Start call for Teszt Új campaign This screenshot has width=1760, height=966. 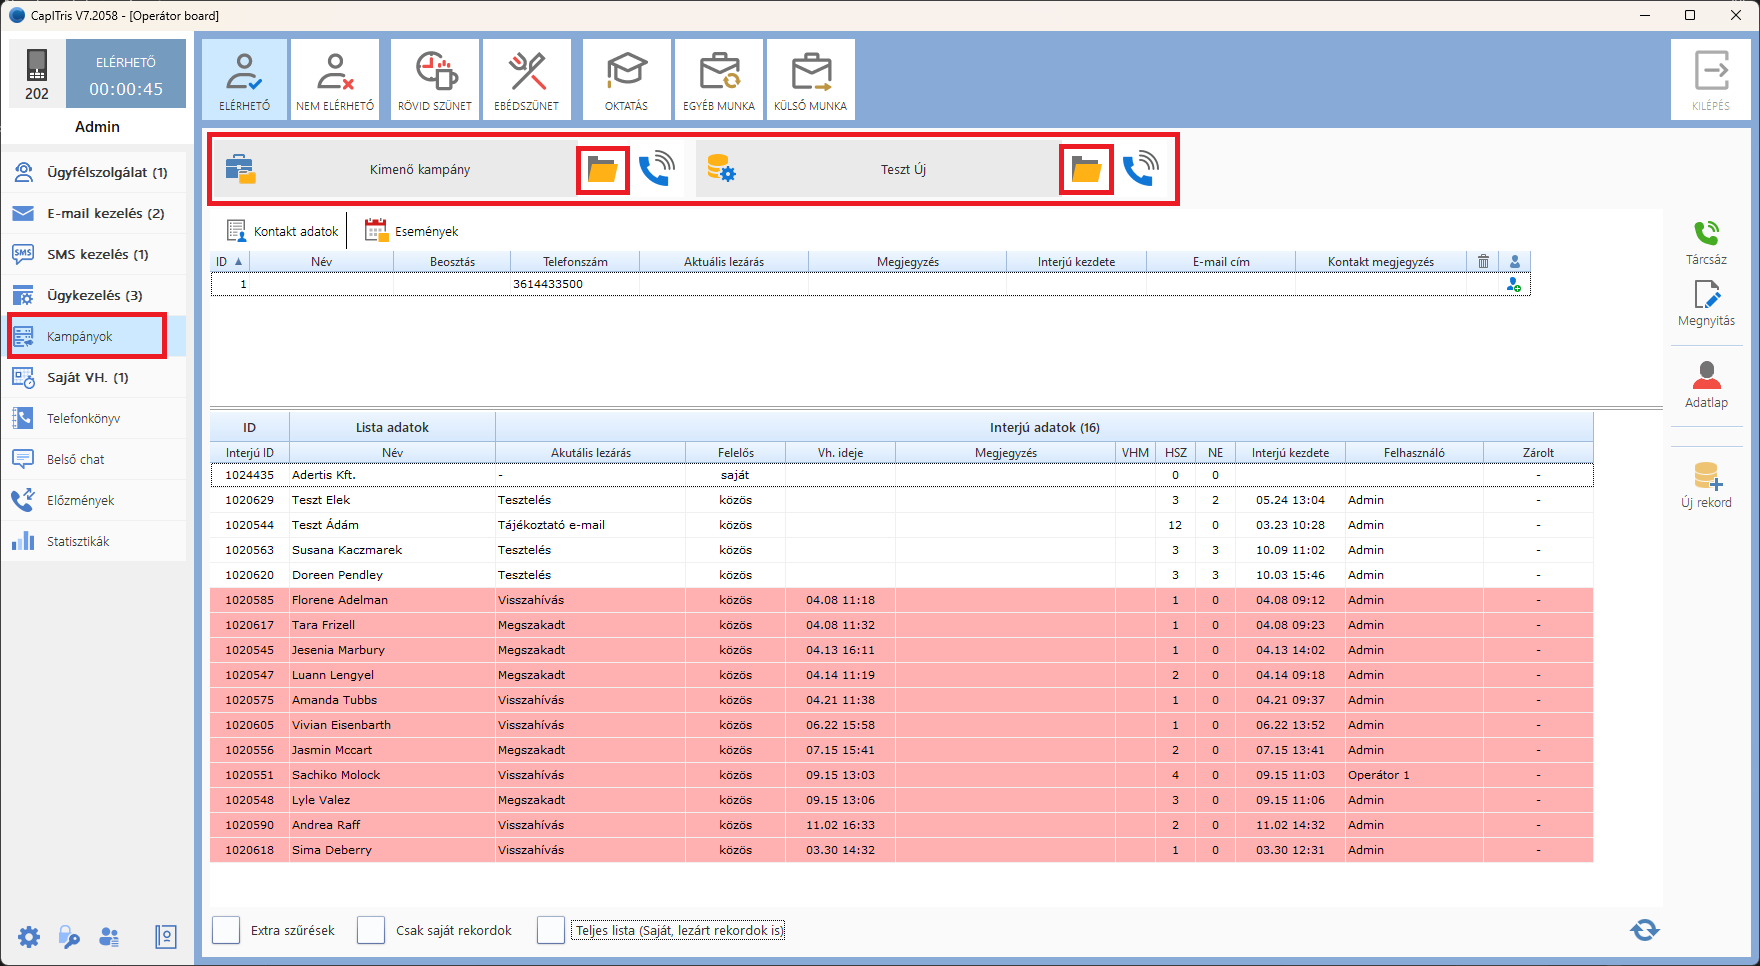1140,170
